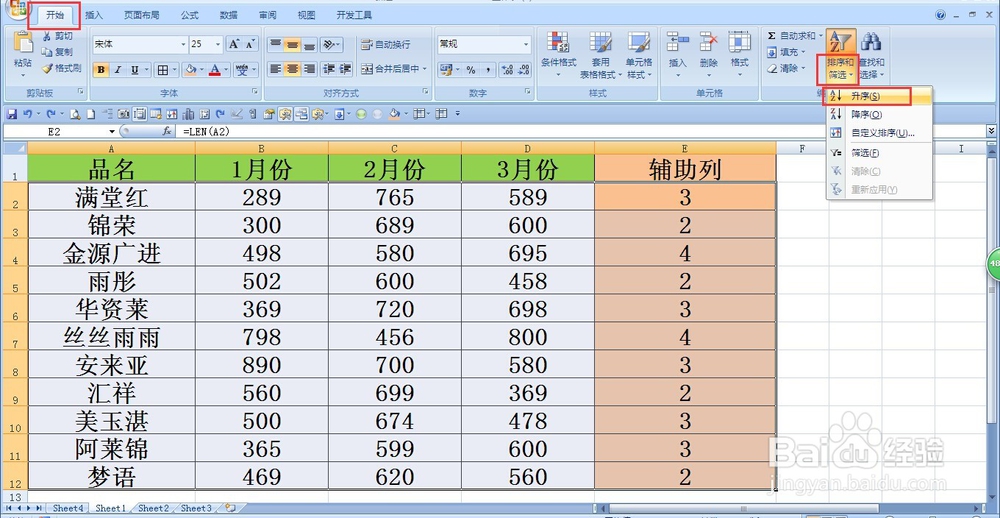Toggle middle vertical alignment
Viewport: 1000px width, 518px height.
tap(292, 44)
